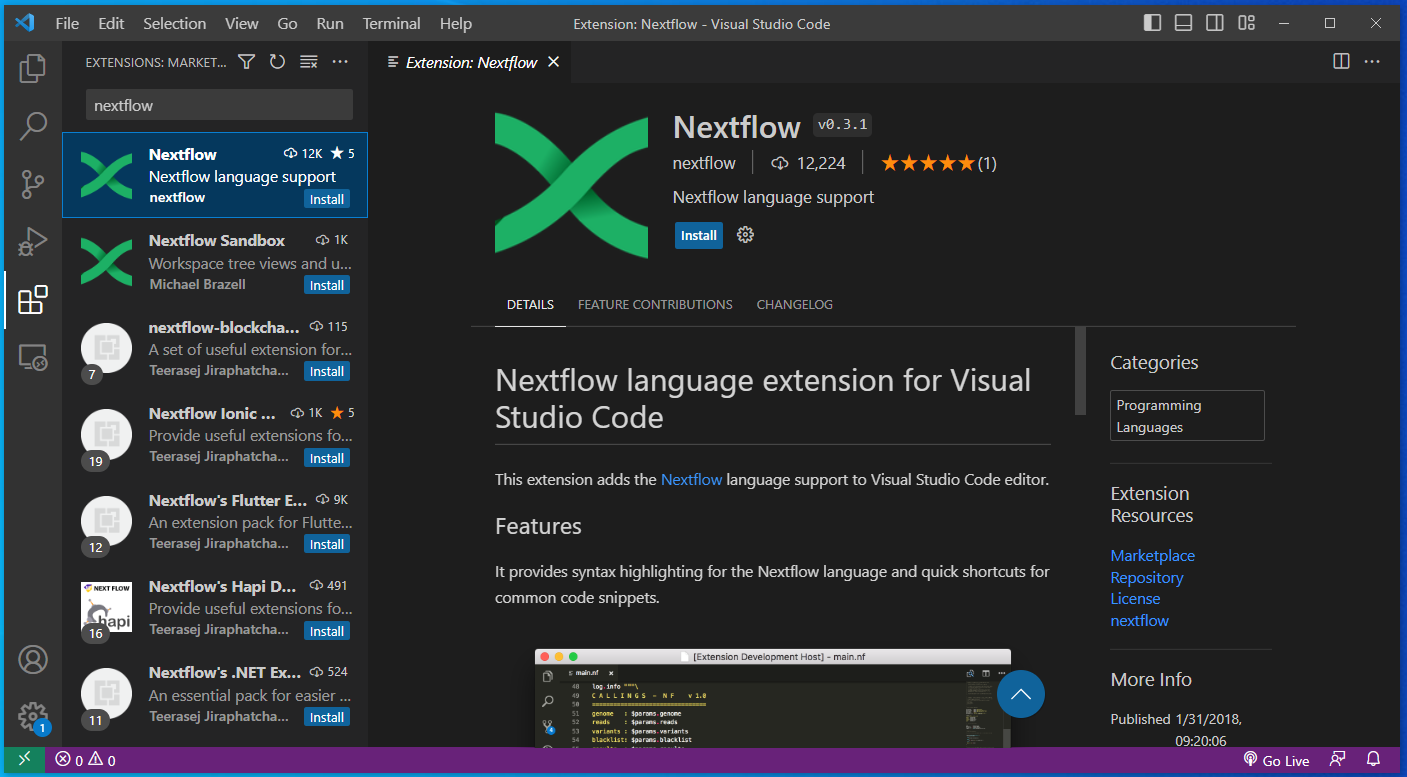The height and width of the screenshot is (777, 1407).
Task: Split the editor to the right
Action: pos(1342,62)
